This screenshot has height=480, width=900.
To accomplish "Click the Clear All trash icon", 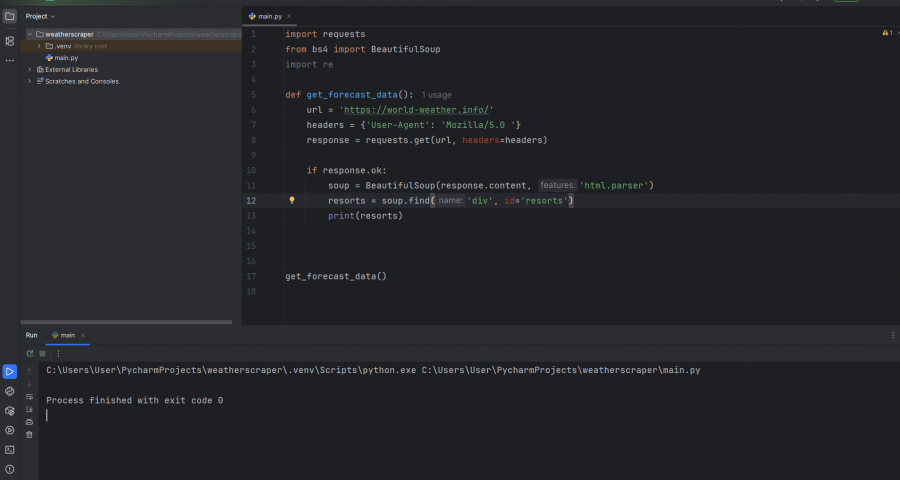I will point(29,435).
